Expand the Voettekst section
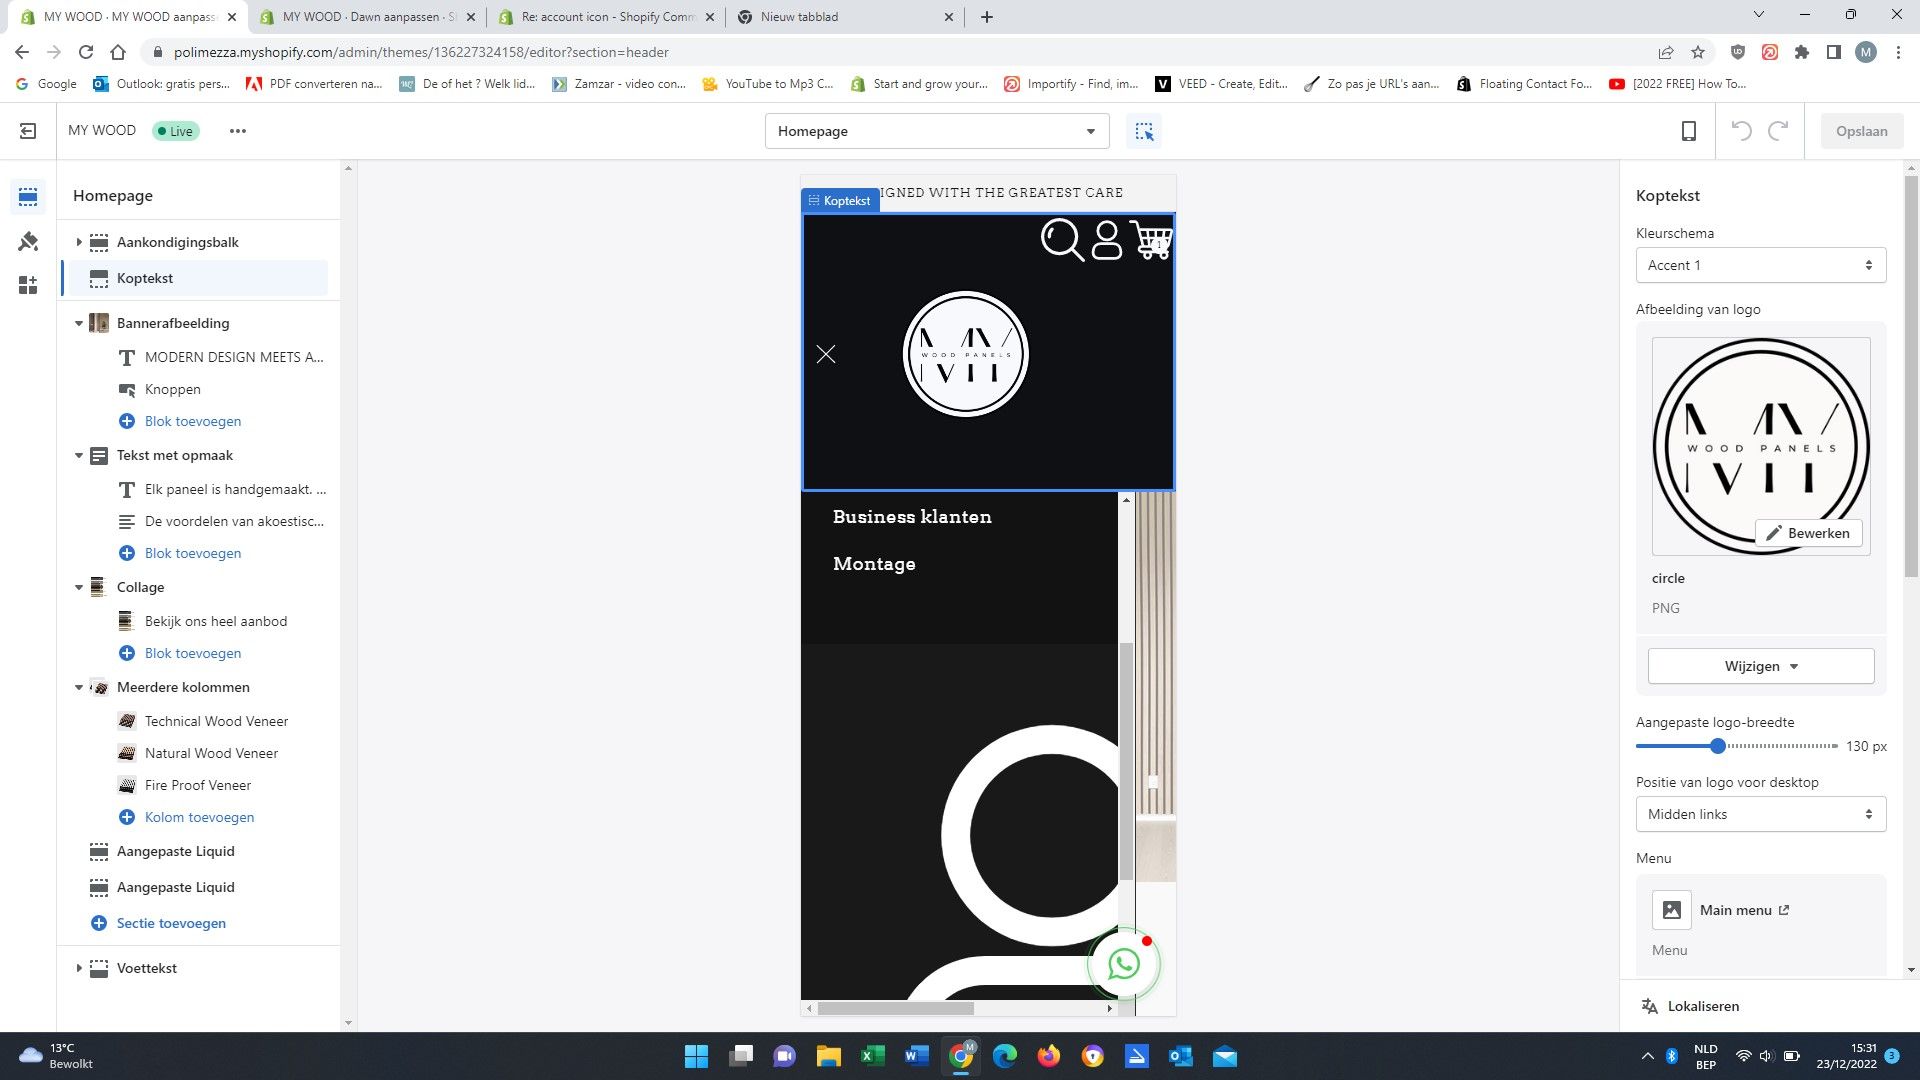1920x1080 pixels. tap(79, 968)
